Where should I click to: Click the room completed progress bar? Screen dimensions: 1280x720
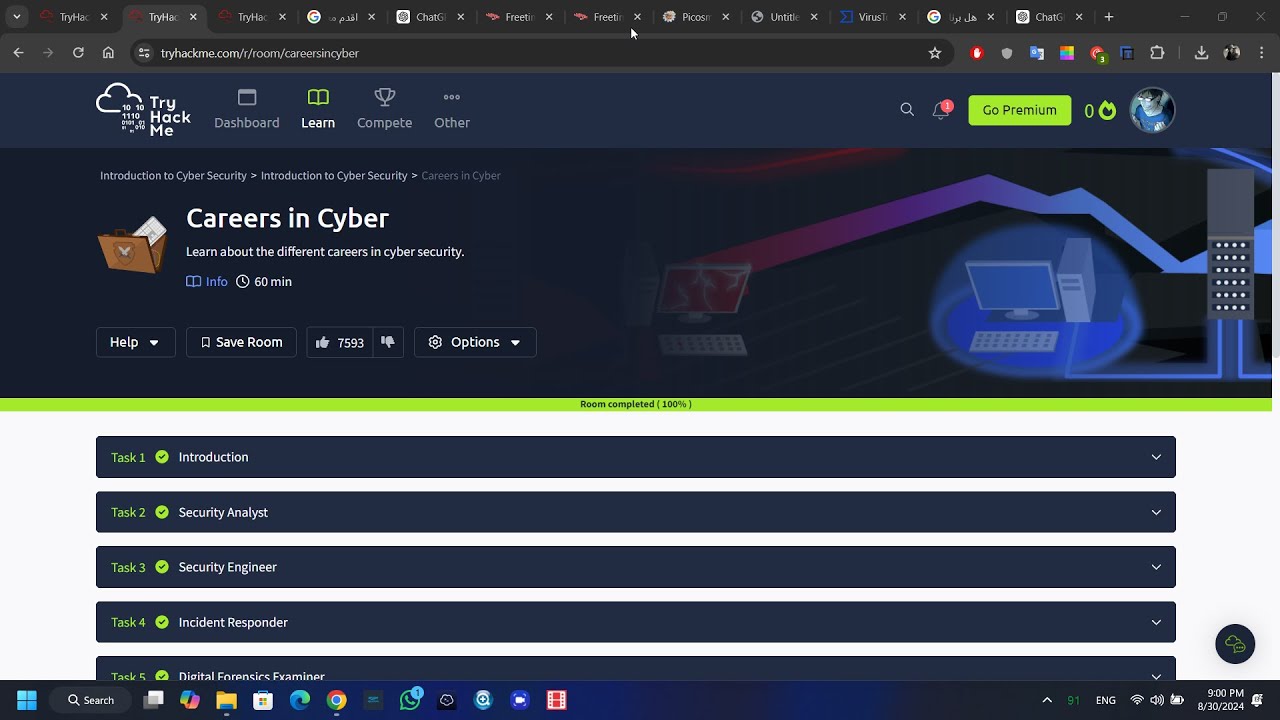click(636, 404)
